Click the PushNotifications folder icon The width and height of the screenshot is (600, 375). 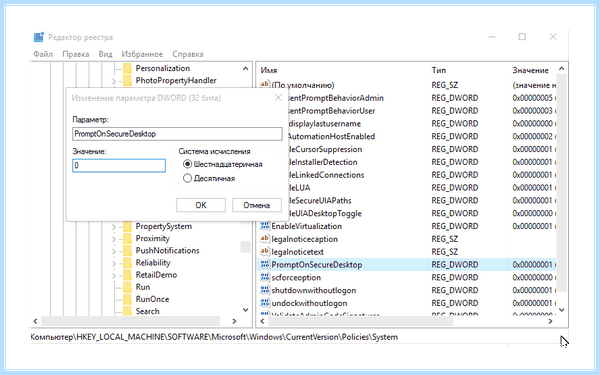point(127,251)
